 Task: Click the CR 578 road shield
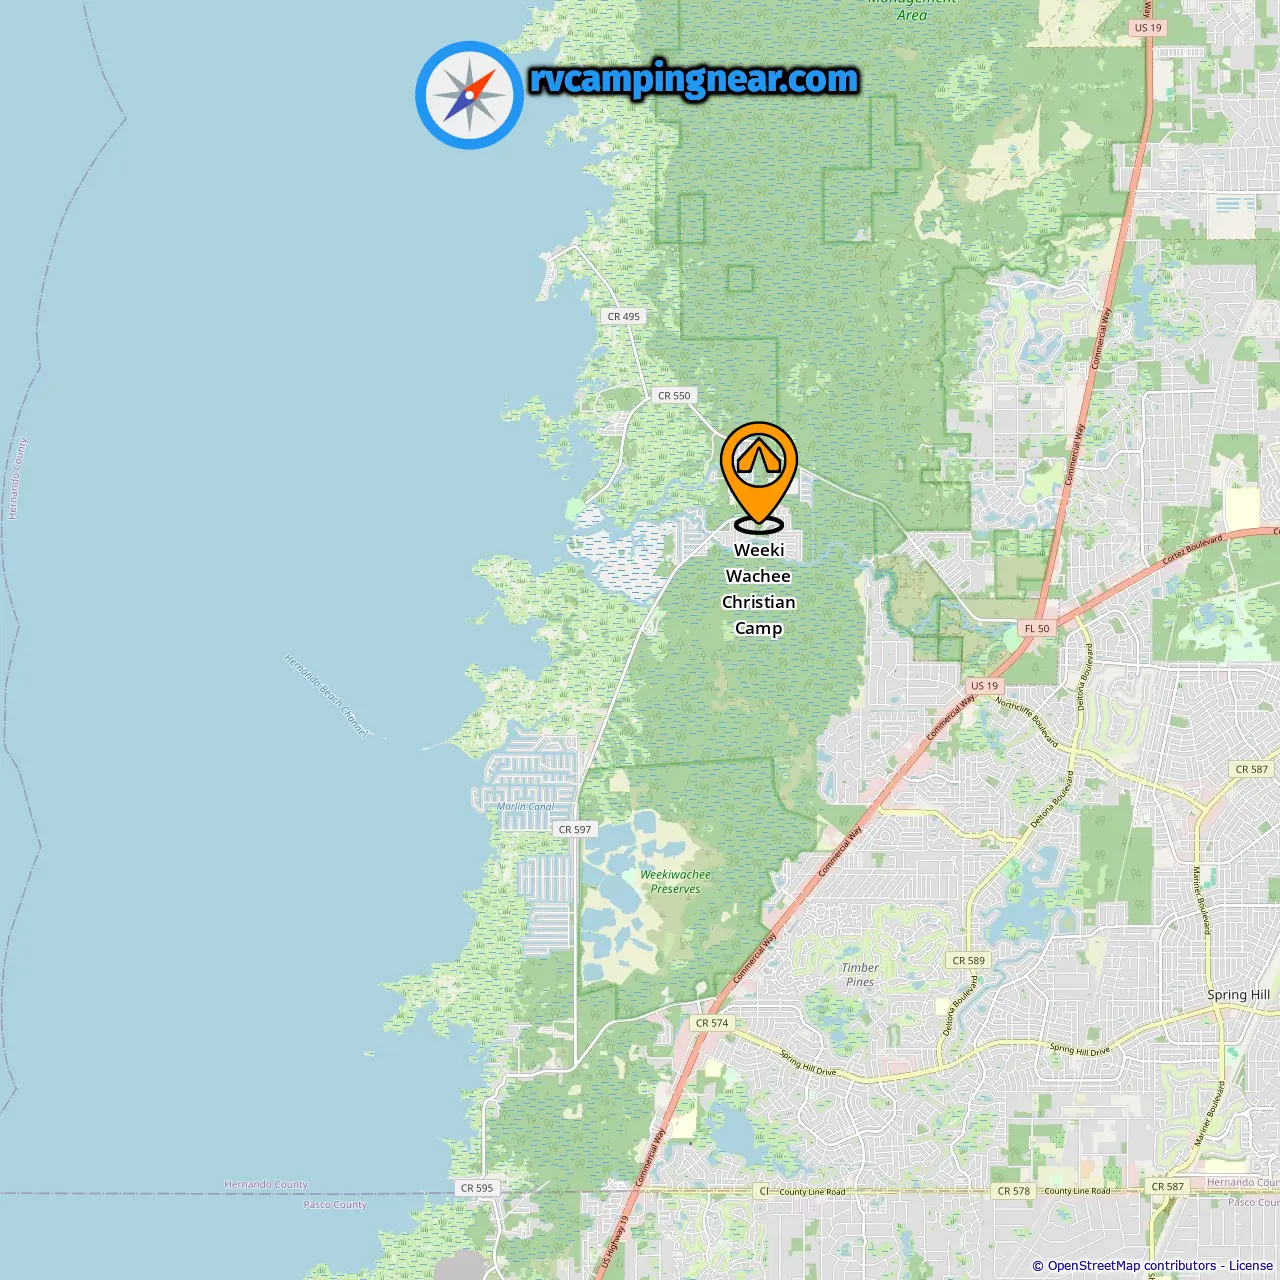point(1013,1191)
